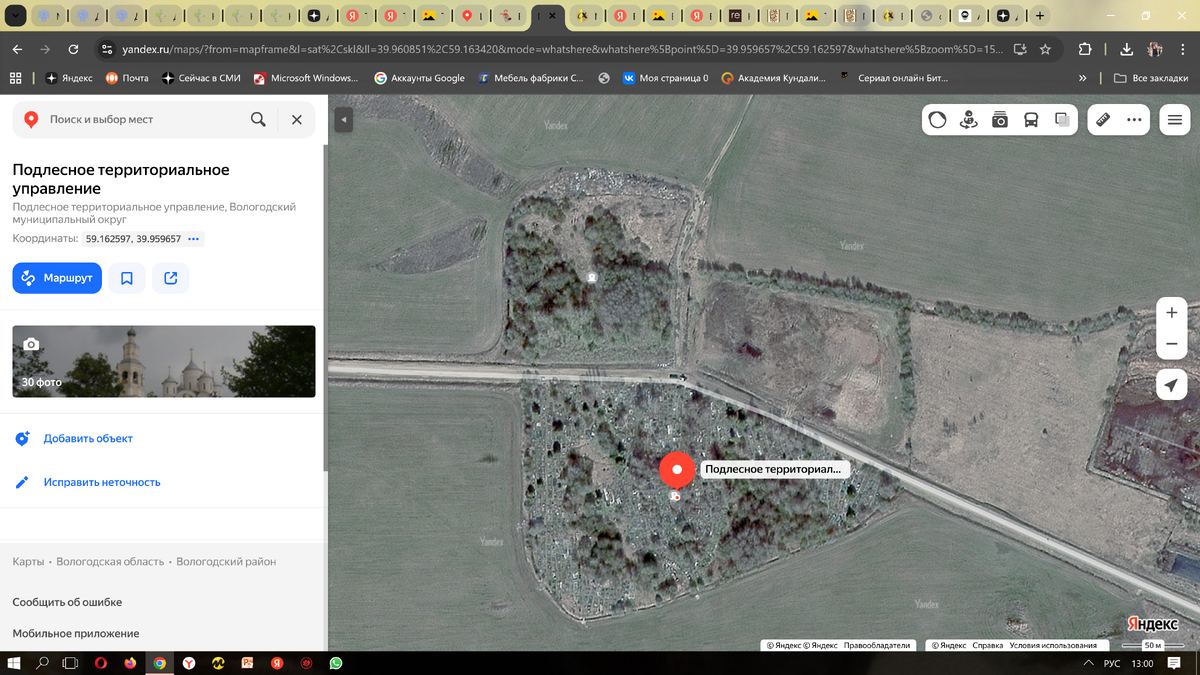
Task: Save place to bookmarks
Action: (127, 278)
